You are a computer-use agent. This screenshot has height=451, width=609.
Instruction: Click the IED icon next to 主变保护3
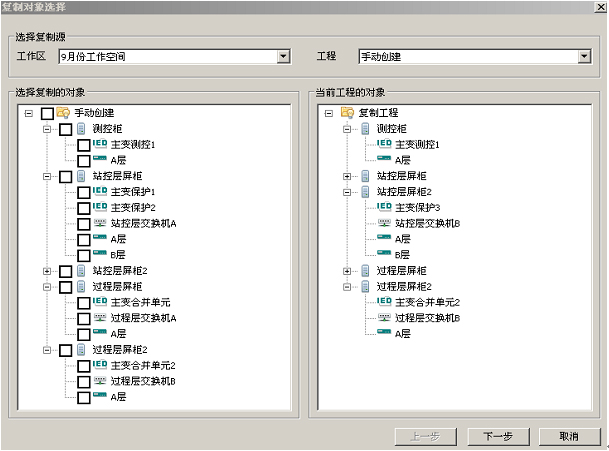383,207
